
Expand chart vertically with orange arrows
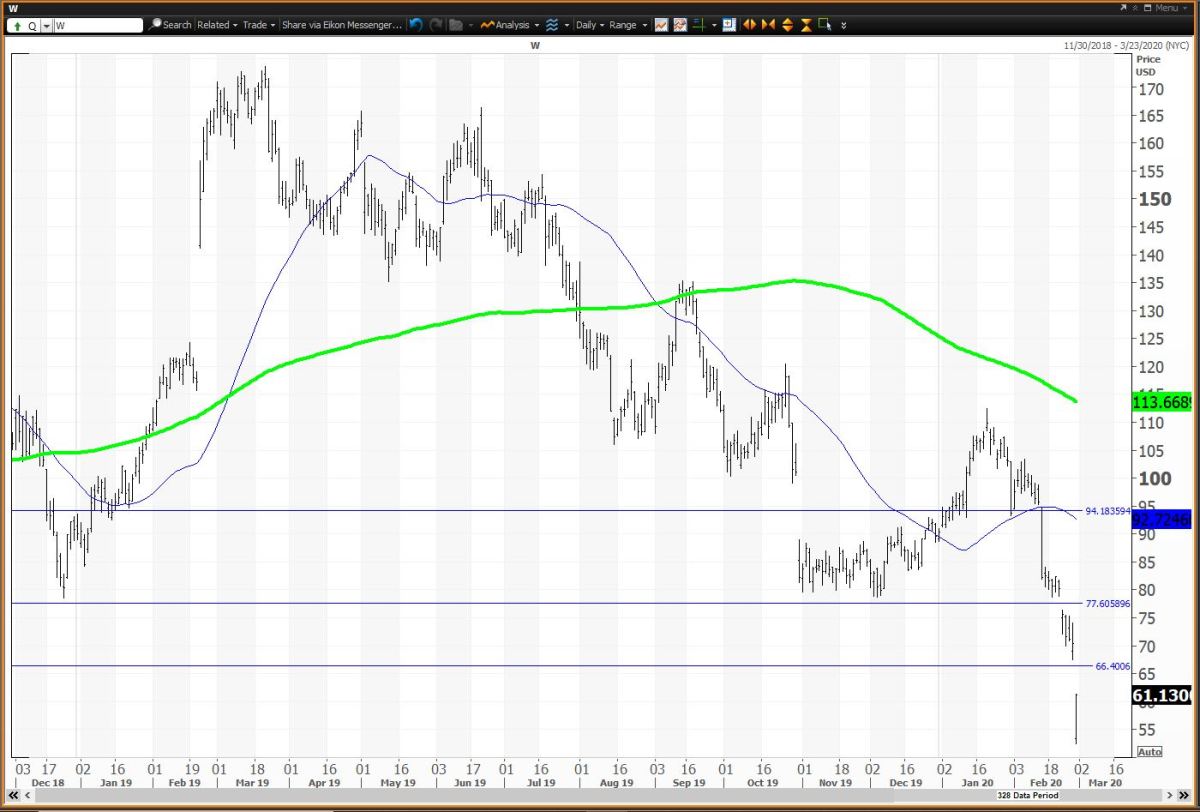(x=787, y=25)
